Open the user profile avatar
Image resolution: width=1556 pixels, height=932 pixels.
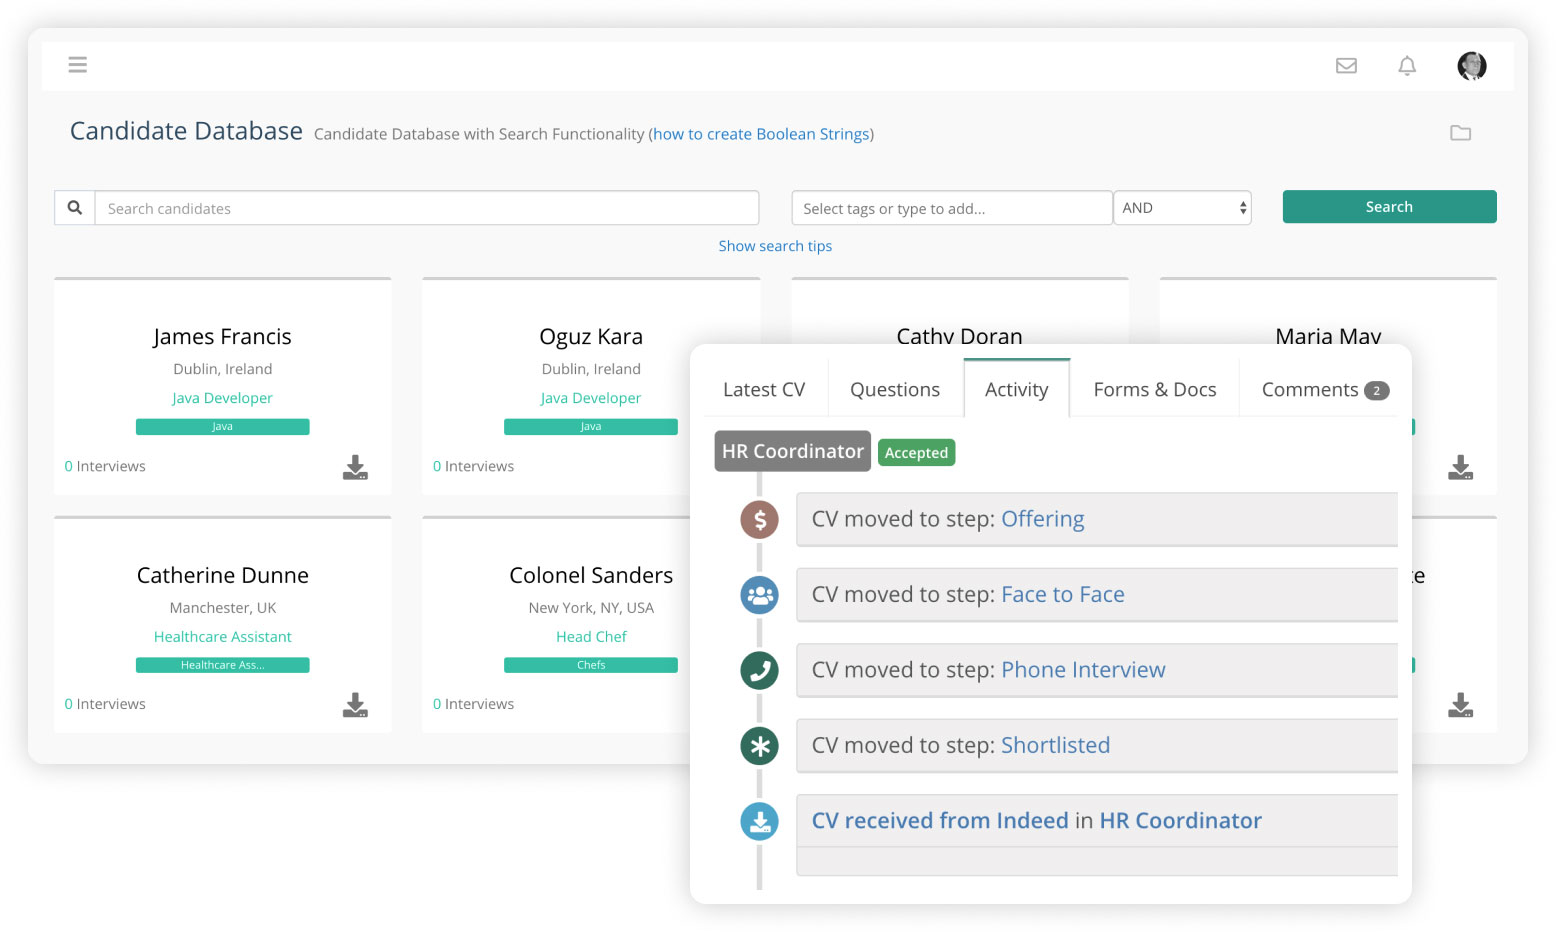click(x=1471, y=66)
